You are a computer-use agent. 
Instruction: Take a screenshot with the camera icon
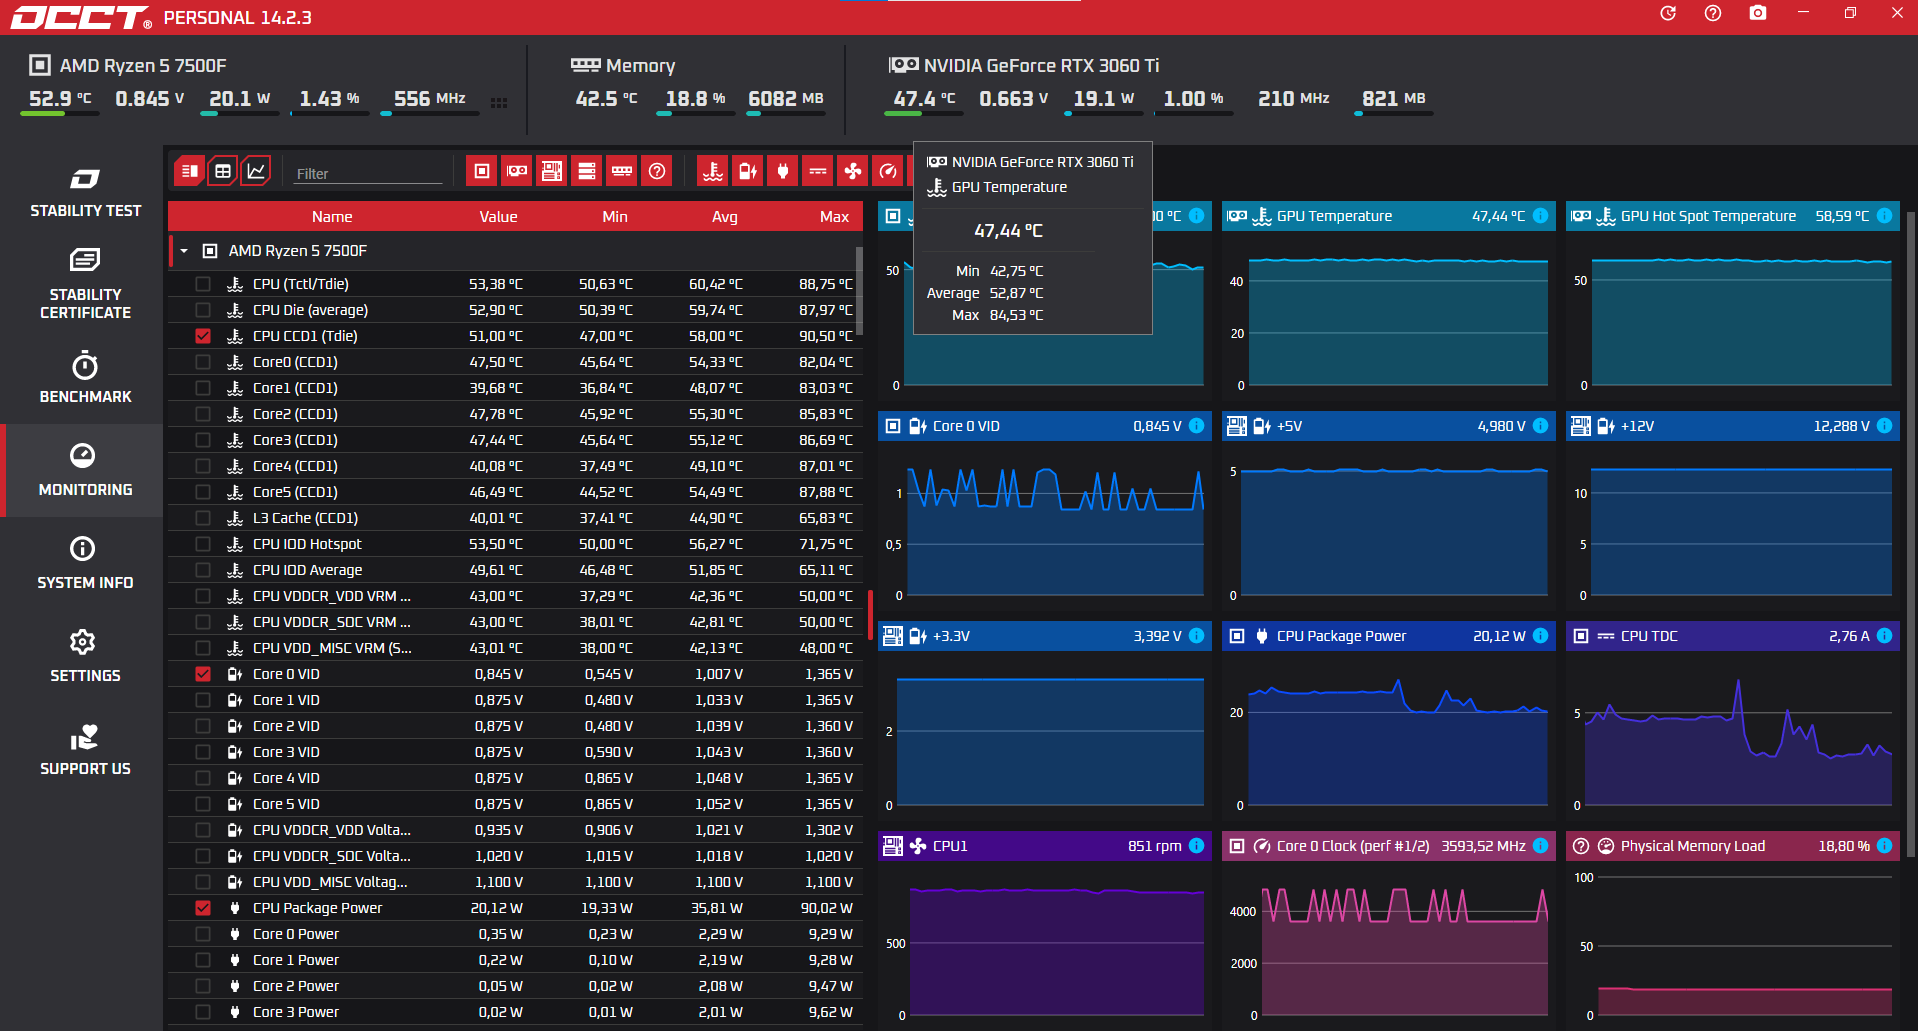pyautogui.click(x=1757, y=14)
